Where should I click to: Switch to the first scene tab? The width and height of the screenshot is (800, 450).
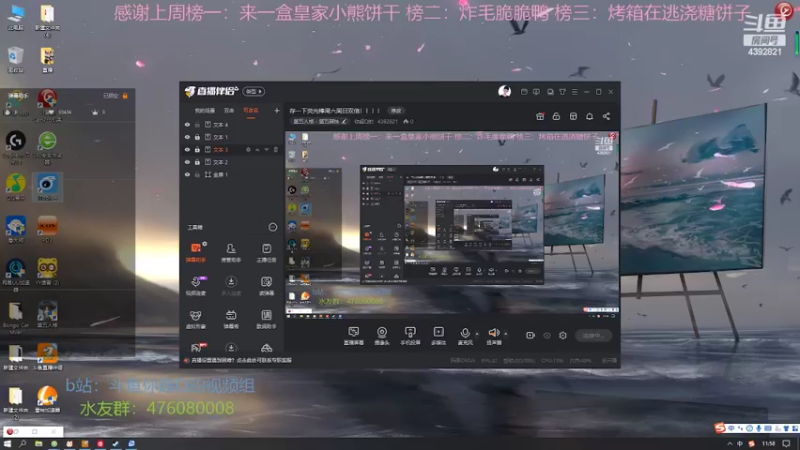click(x=205, y=111)
